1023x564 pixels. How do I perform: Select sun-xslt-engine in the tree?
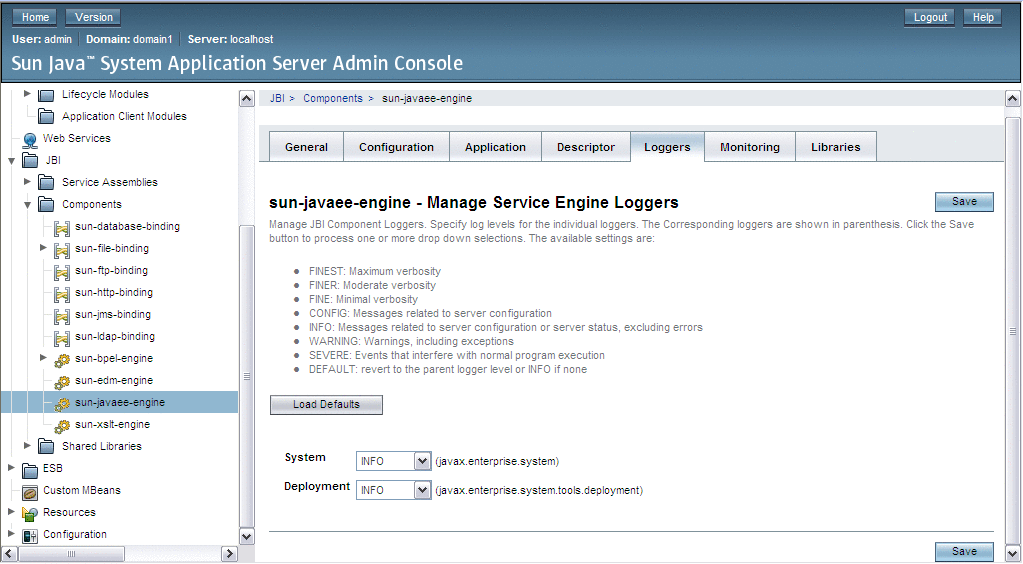[112, 424]
